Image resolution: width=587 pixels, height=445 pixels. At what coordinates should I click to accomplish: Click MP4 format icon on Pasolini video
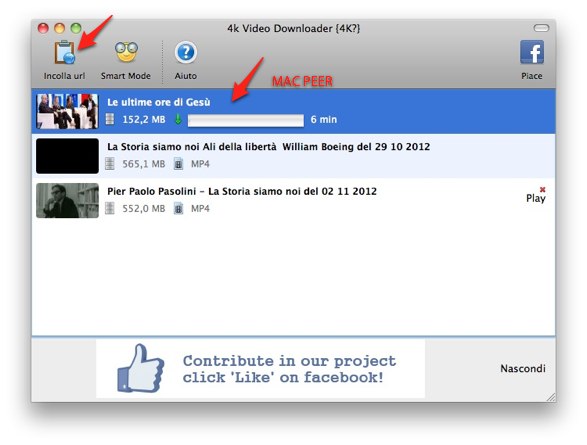tap(179, 208)
